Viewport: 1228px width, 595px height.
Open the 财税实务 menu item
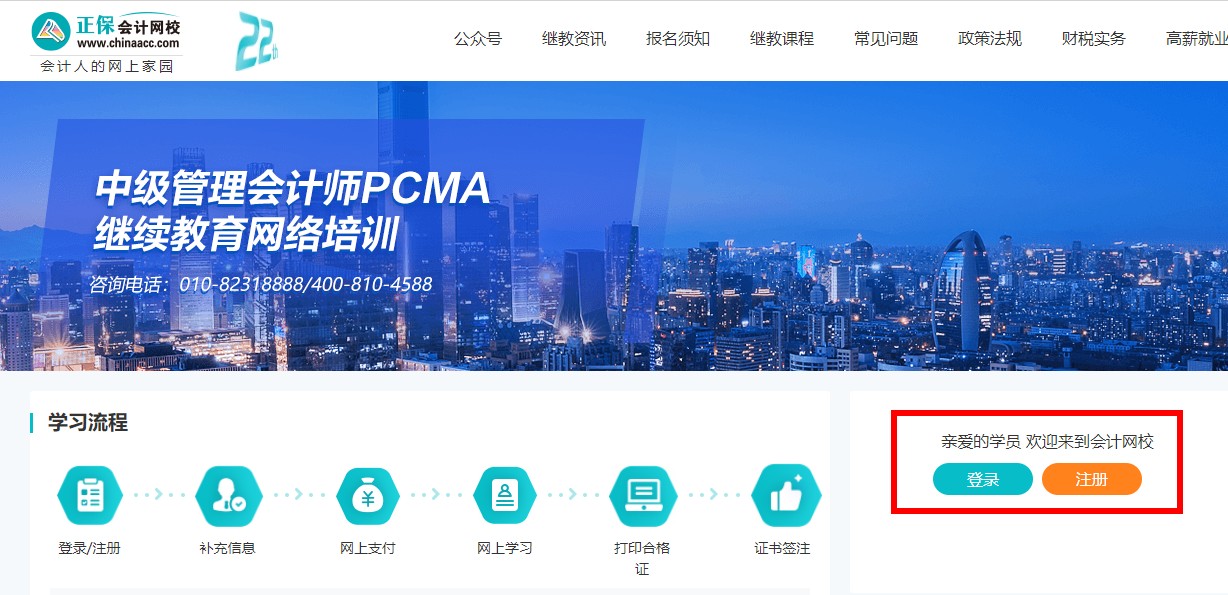pos(1094,39)
